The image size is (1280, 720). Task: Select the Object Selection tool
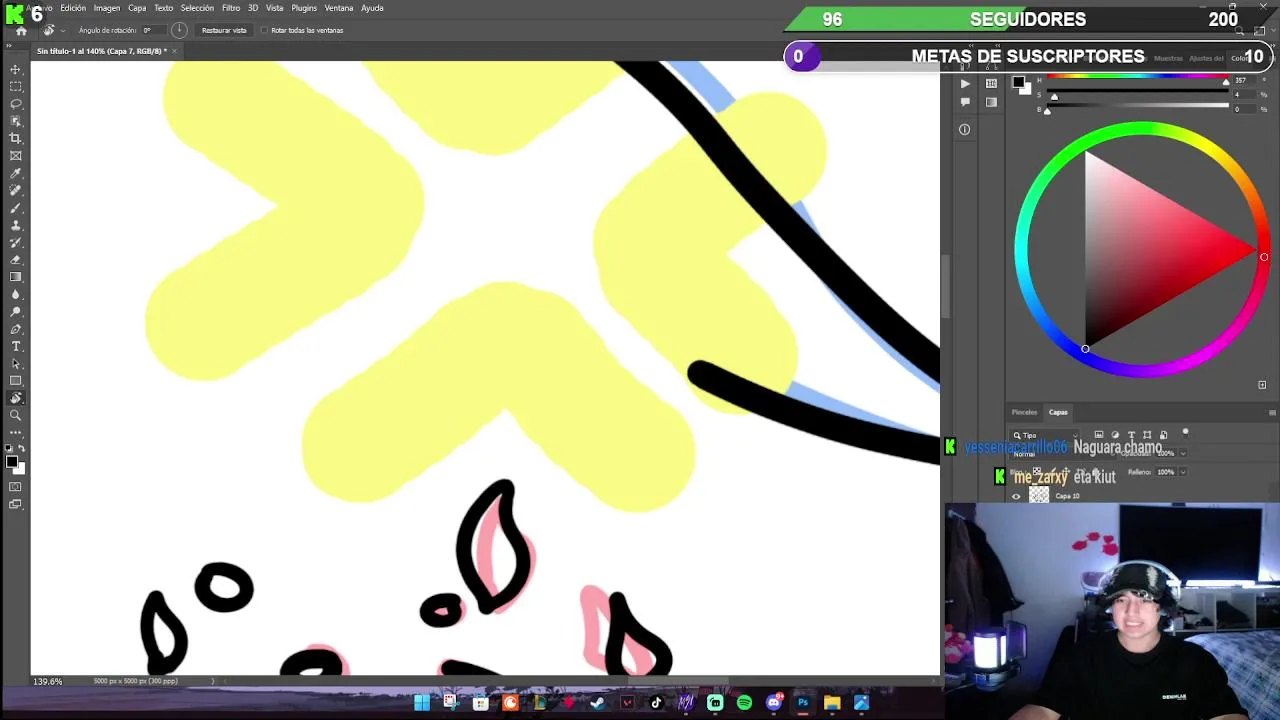point(16,121)
